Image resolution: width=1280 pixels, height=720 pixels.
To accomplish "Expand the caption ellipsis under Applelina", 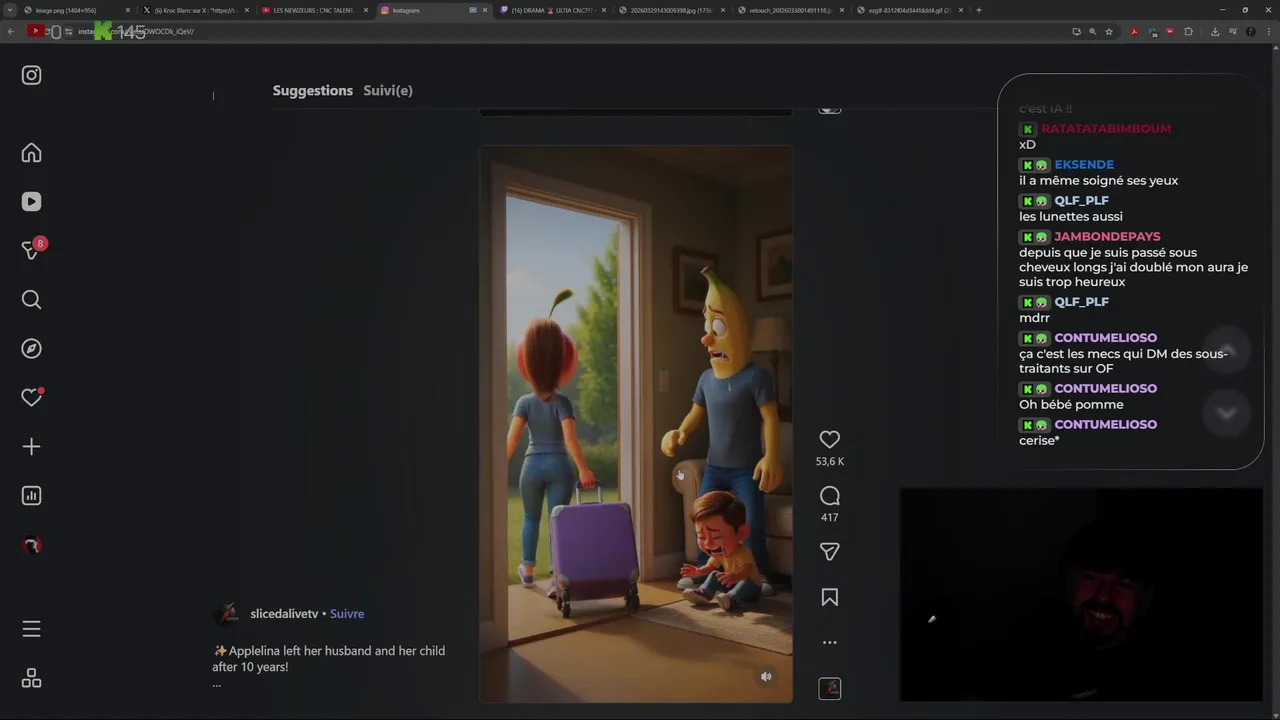I will tap(216, 684).
